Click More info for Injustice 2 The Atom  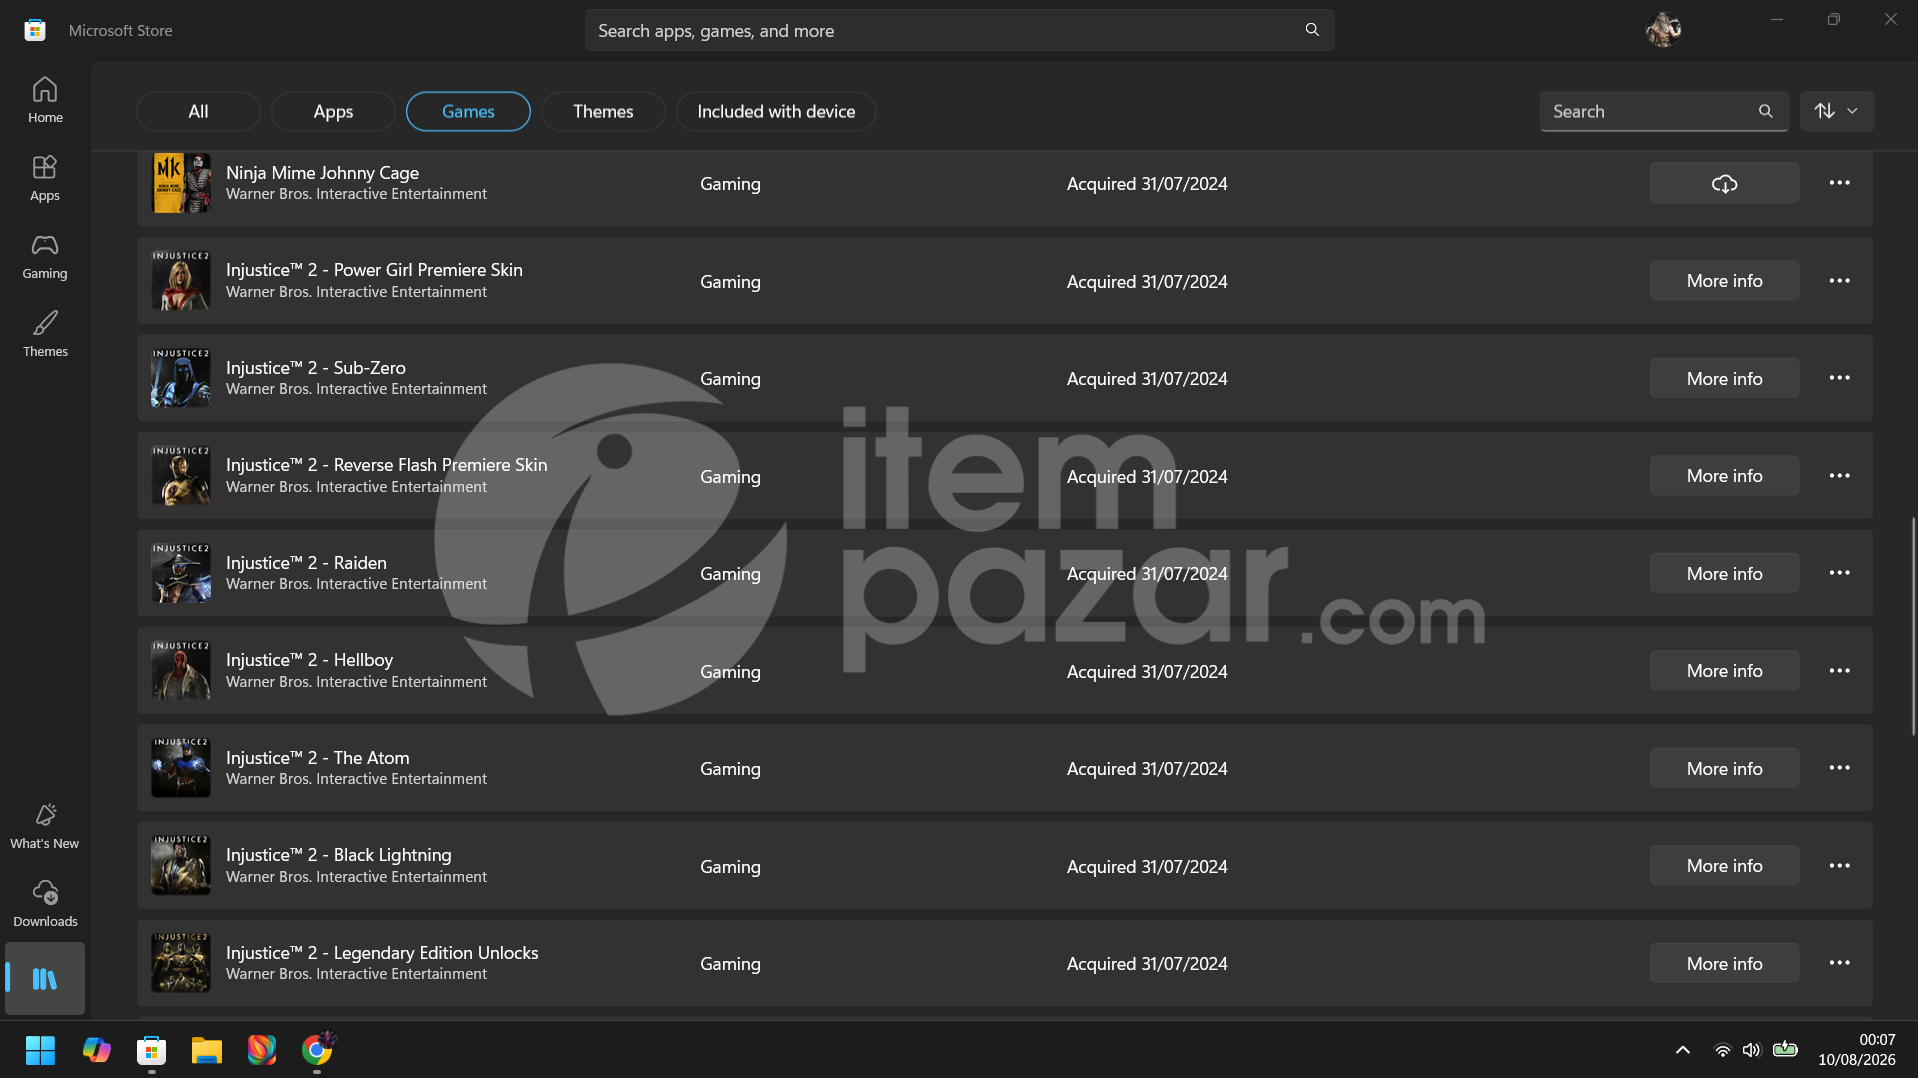click(1724, 768)
